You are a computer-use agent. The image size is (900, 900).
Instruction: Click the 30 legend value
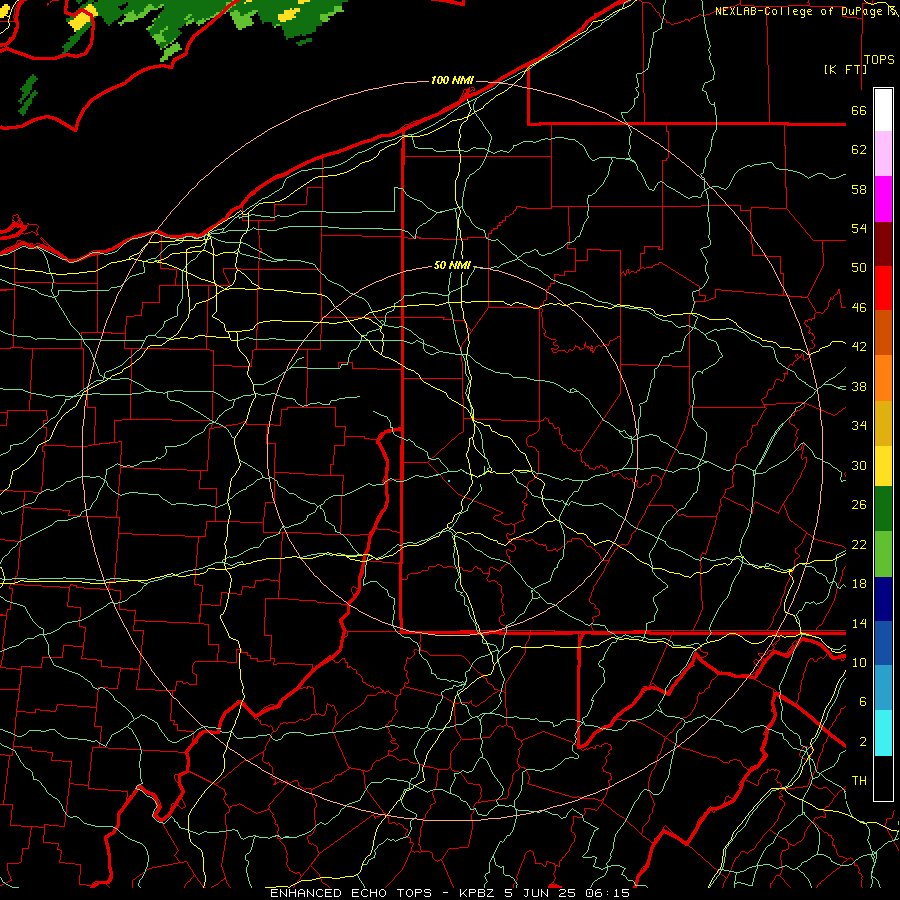(859, 465)
